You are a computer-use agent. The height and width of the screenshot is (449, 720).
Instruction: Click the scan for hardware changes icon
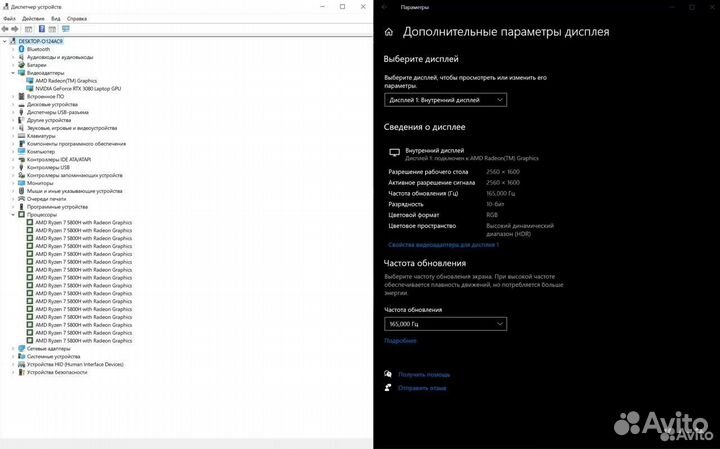click(x=66, y=29)
